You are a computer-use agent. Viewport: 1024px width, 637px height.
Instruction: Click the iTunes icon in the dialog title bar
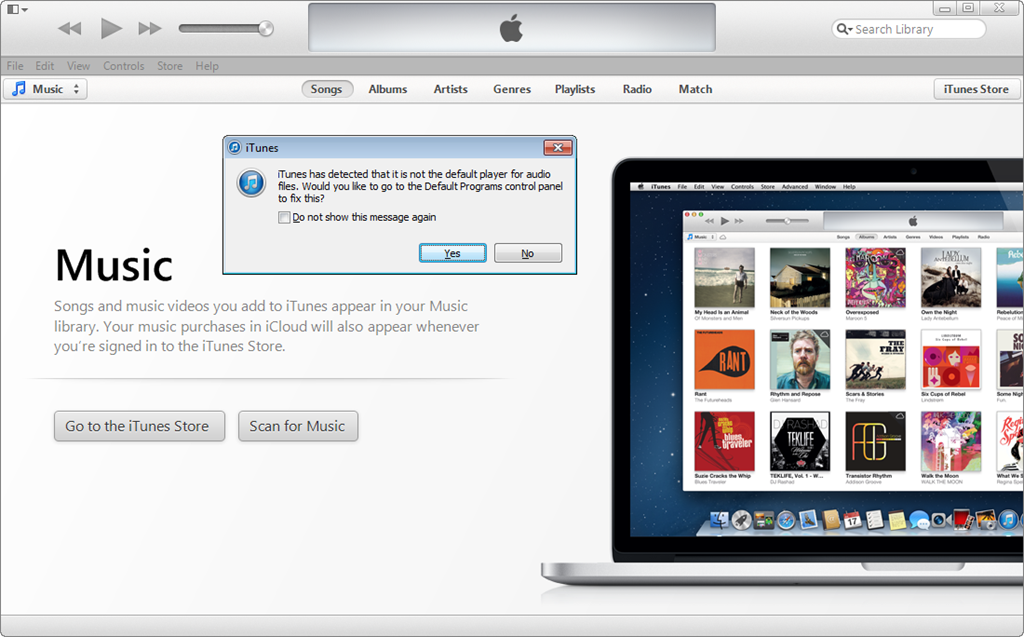[234, 148]
